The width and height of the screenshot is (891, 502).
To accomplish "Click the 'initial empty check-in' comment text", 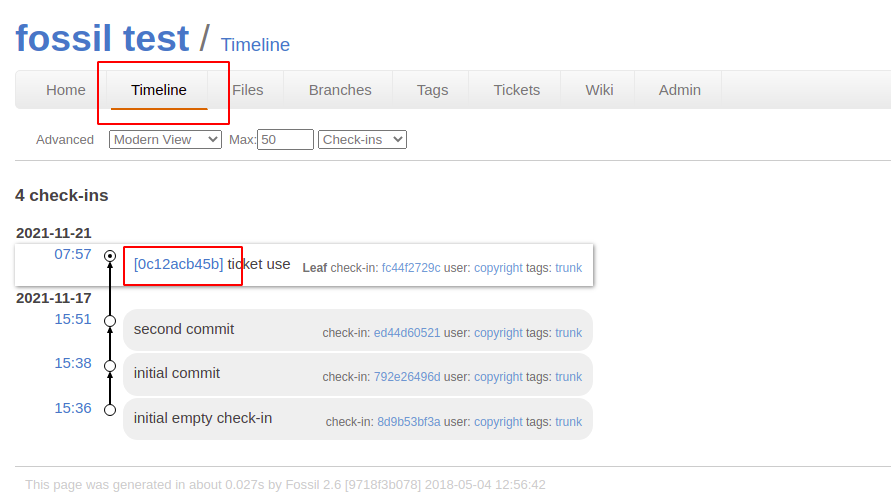I will [x=203, y=418].
